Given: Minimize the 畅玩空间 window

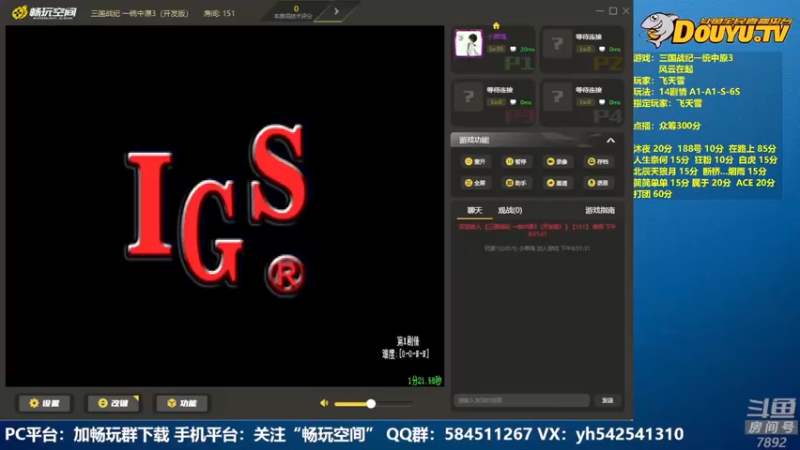Looking at the screenshot, I should 599,11.
